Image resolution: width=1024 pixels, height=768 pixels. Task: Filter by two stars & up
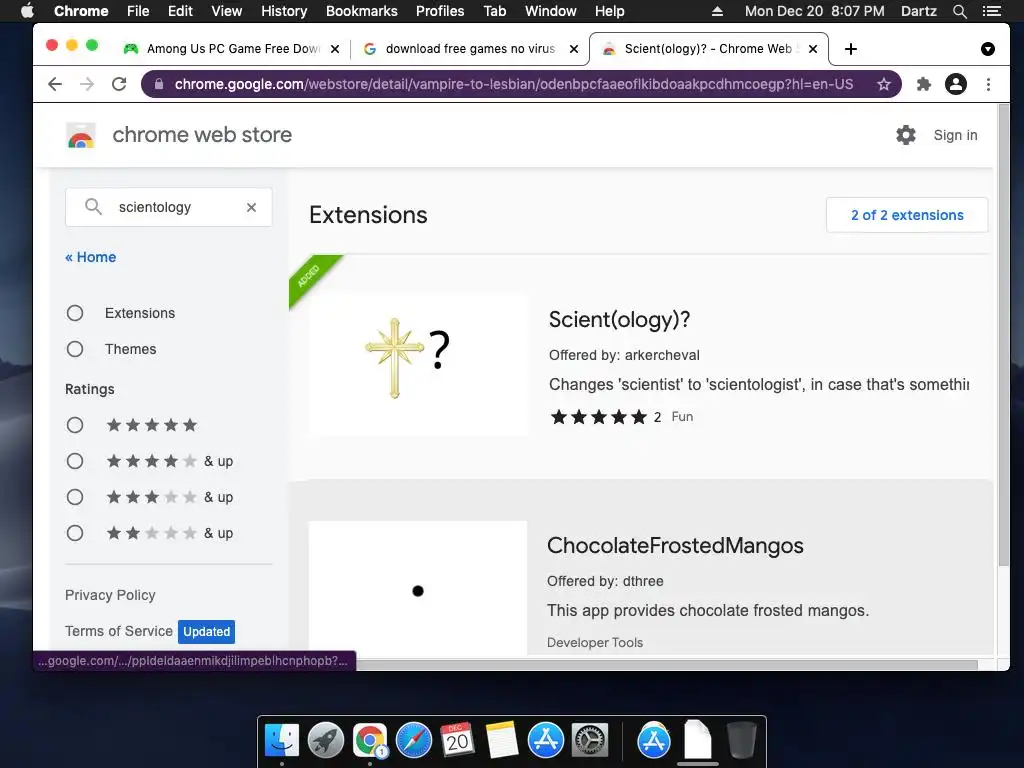(75, 534)
